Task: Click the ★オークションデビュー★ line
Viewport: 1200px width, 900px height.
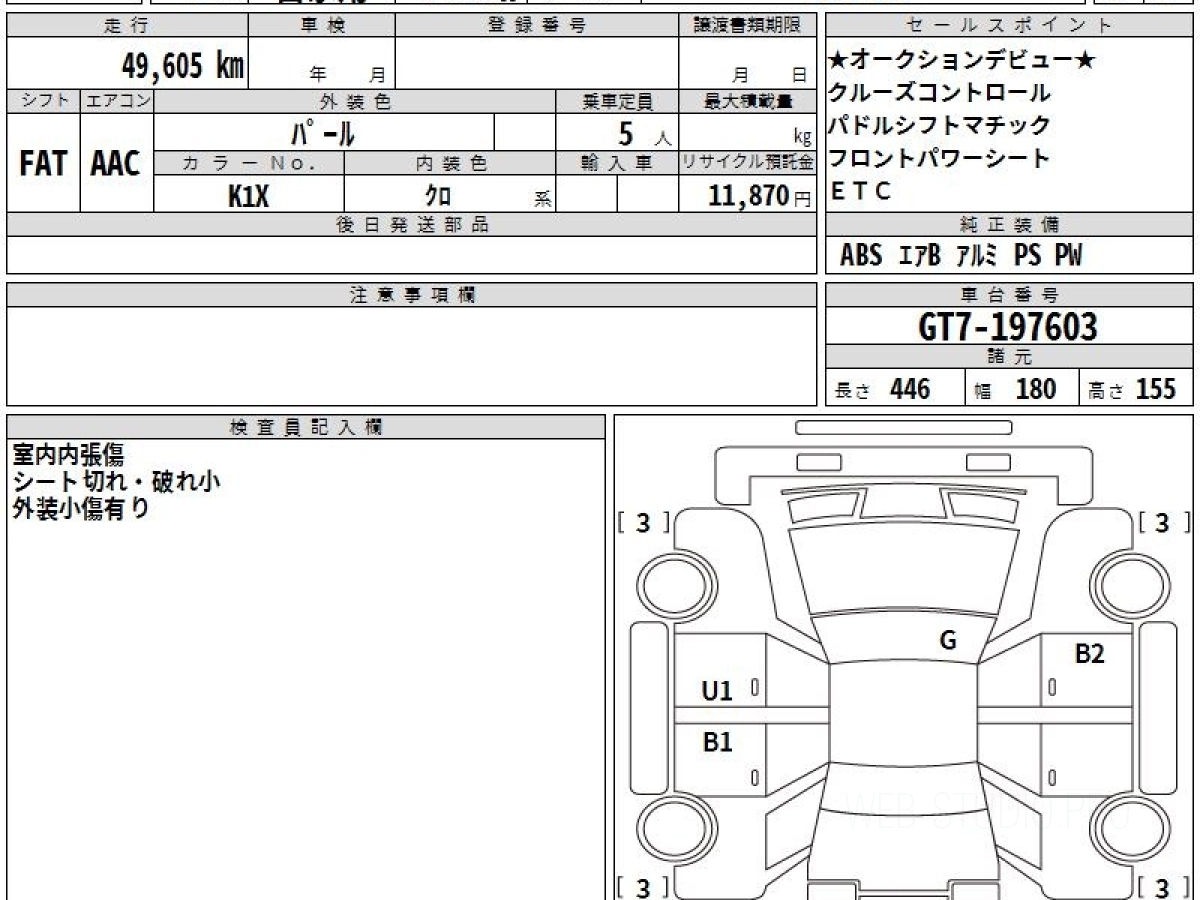Action: click(x=963, y=61)
